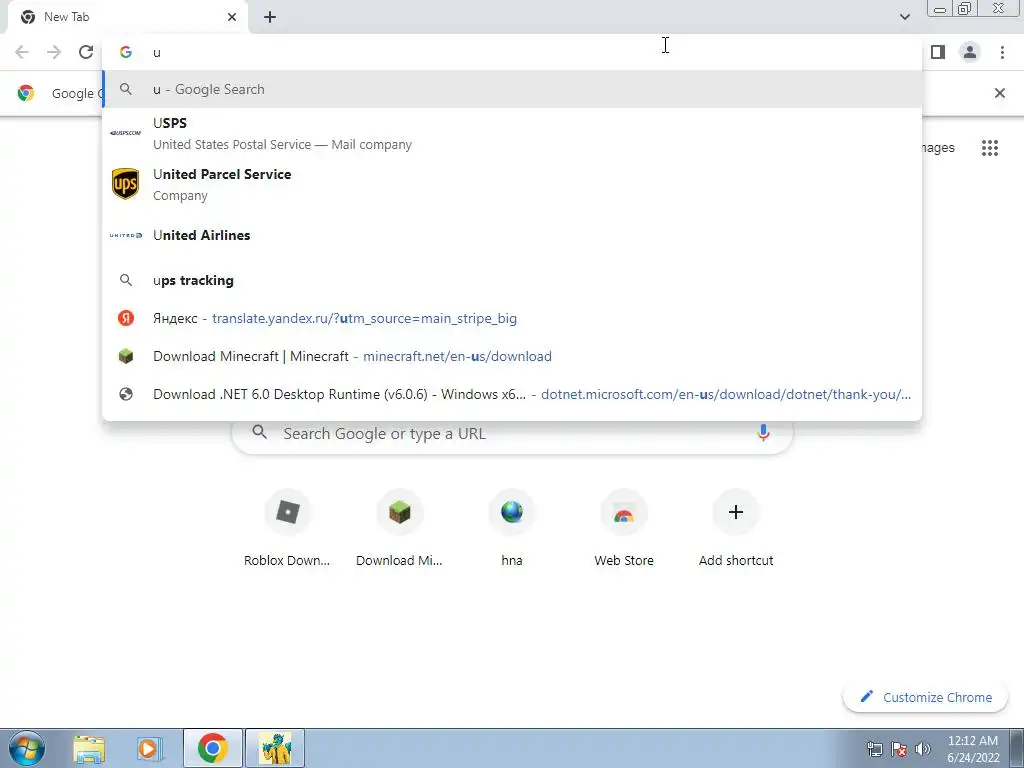
Task: Click the browser forward arrow
Action: click(54, 52)
